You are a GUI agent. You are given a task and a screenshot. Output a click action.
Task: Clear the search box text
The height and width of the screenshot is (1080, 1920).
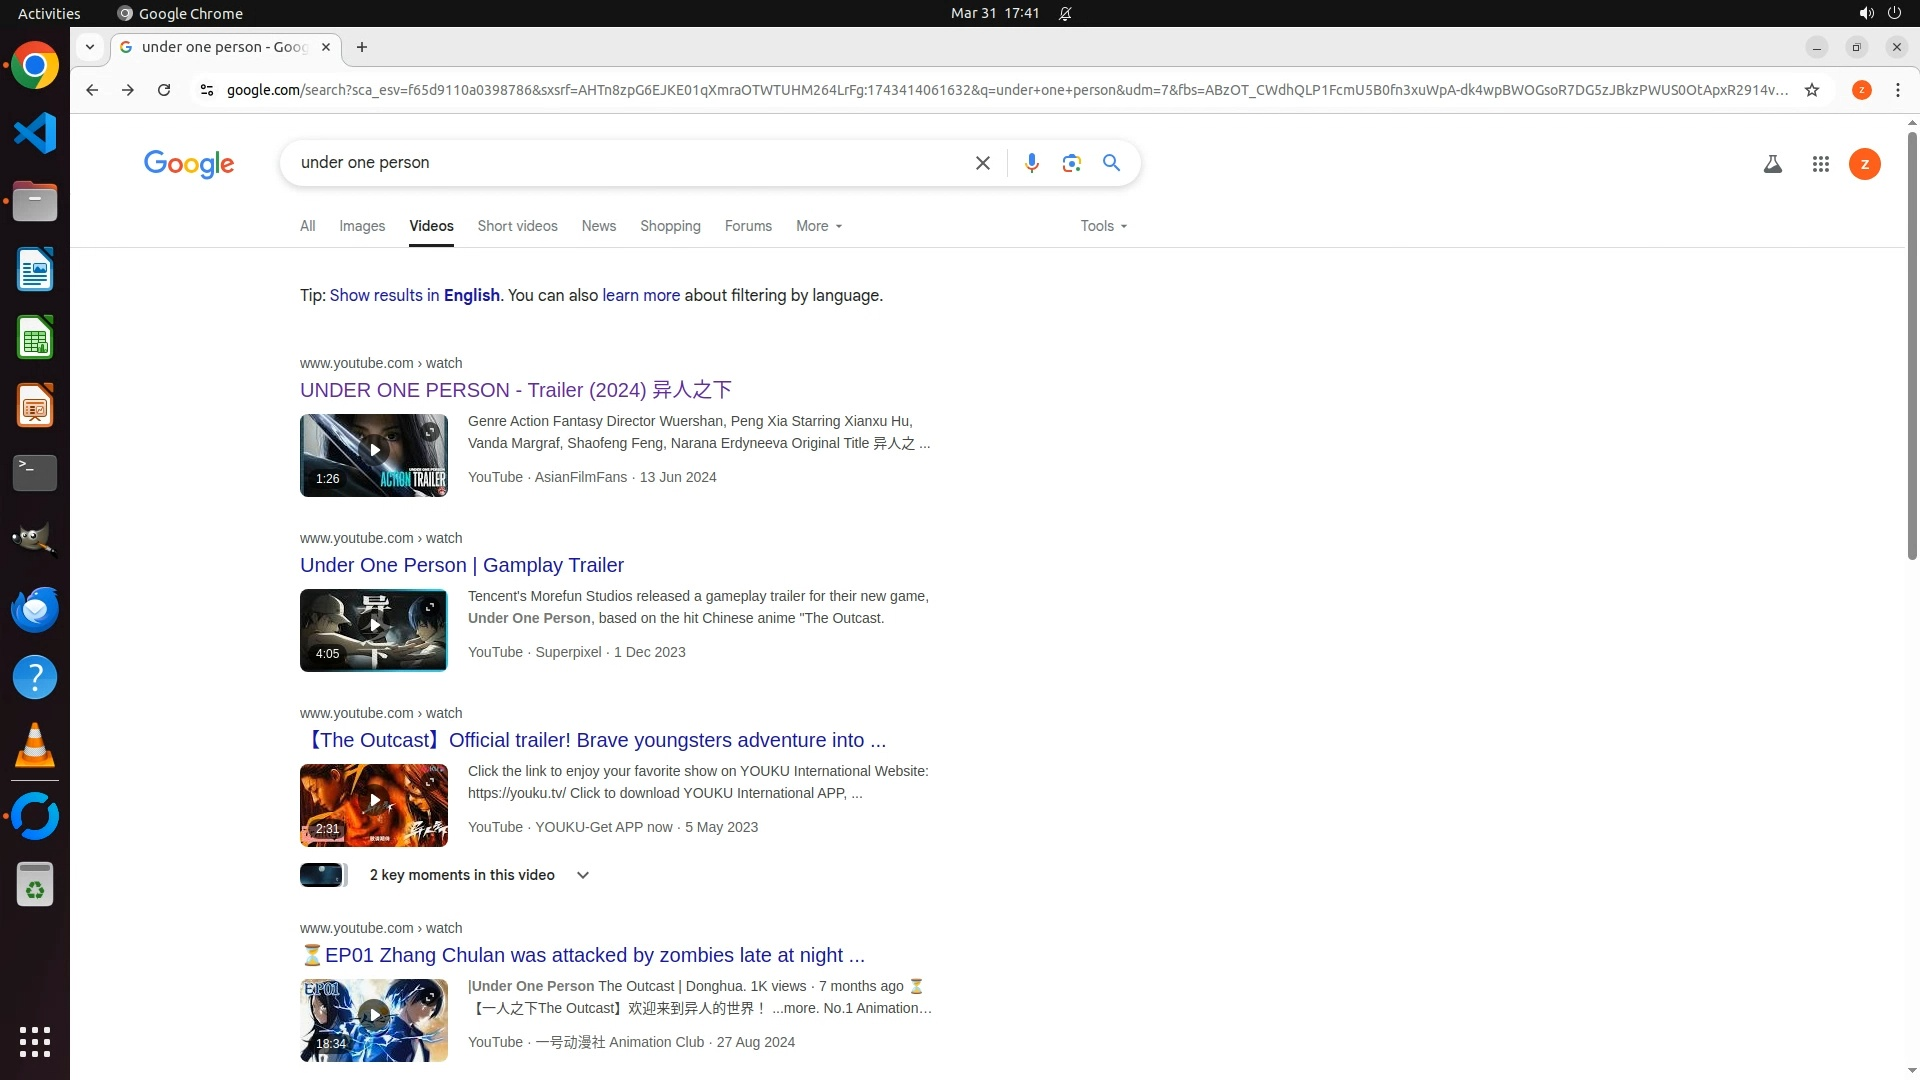coord(982,163)
